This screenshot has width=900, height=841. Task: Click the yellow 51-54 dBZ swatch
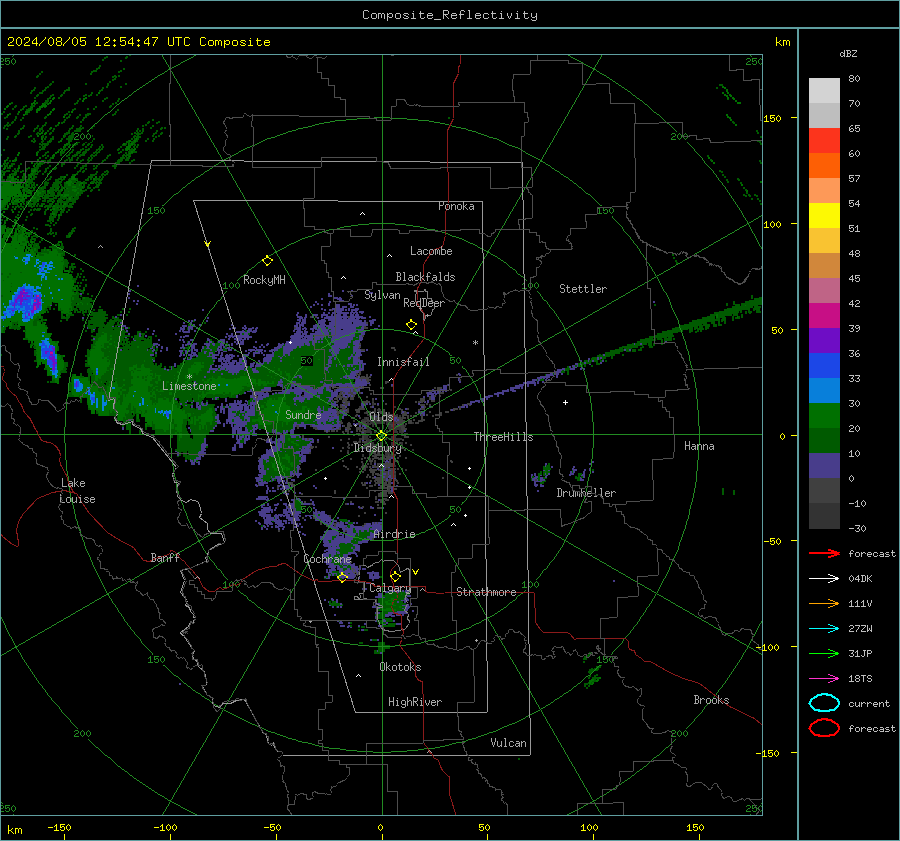coord(824,216)
